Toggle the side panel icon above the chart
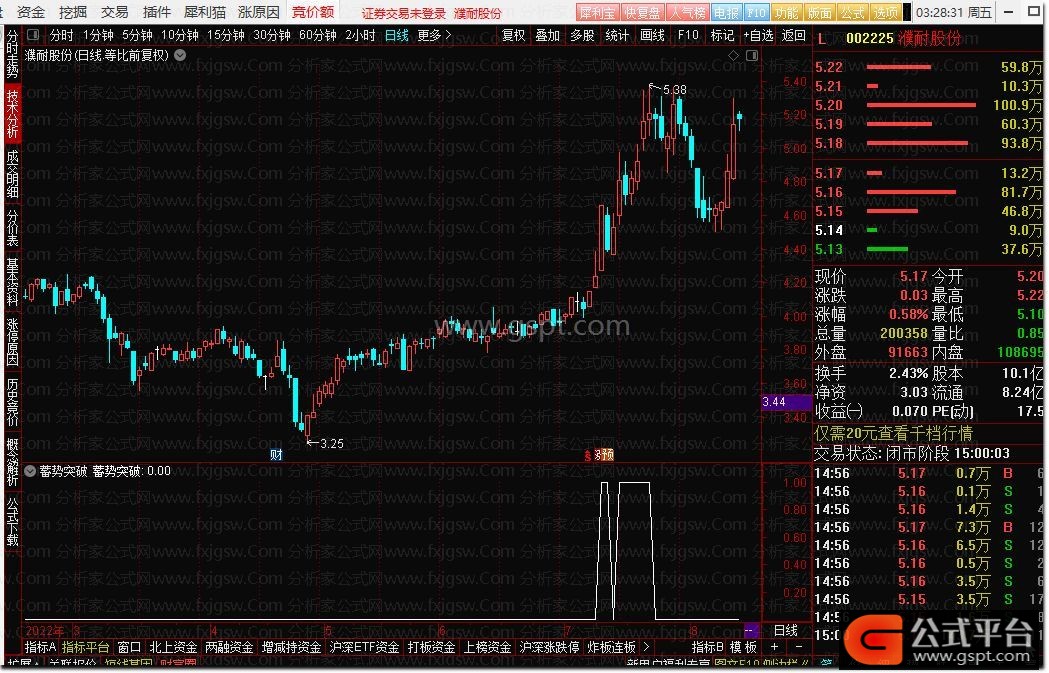1049x673 pixels. coord(752,56)
